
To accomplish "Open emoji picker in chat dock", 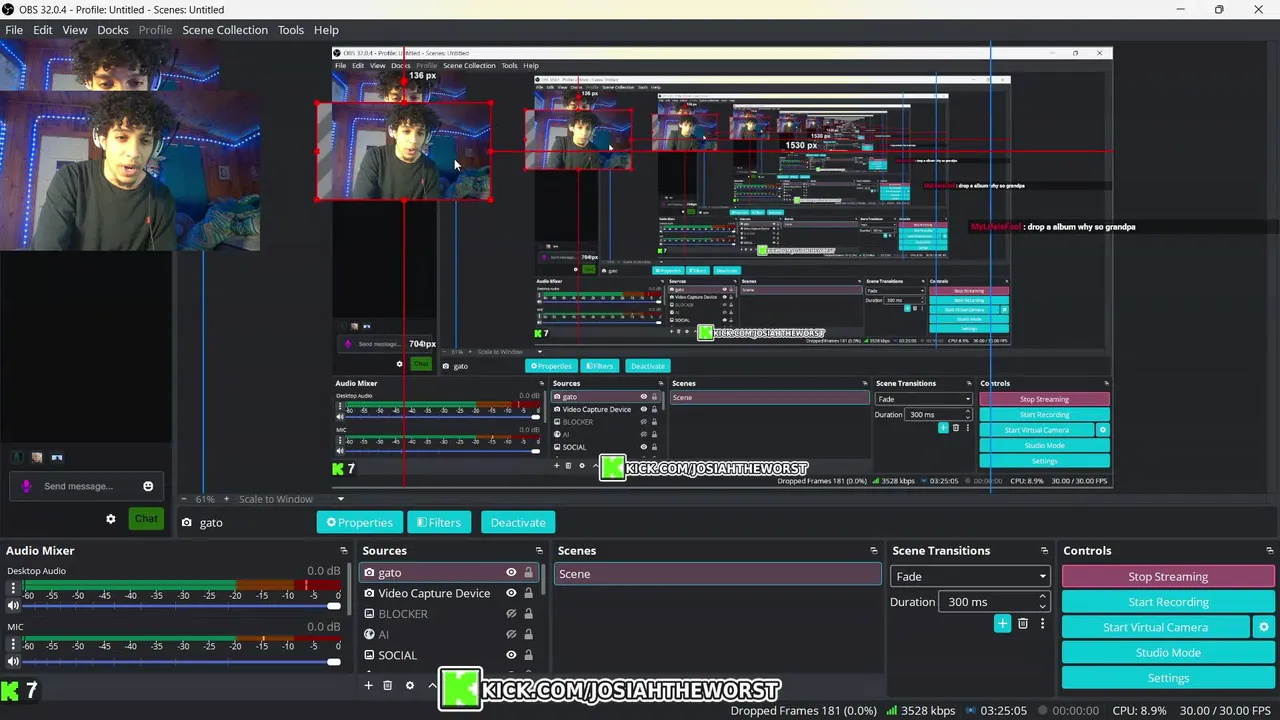I will point(148,486).
